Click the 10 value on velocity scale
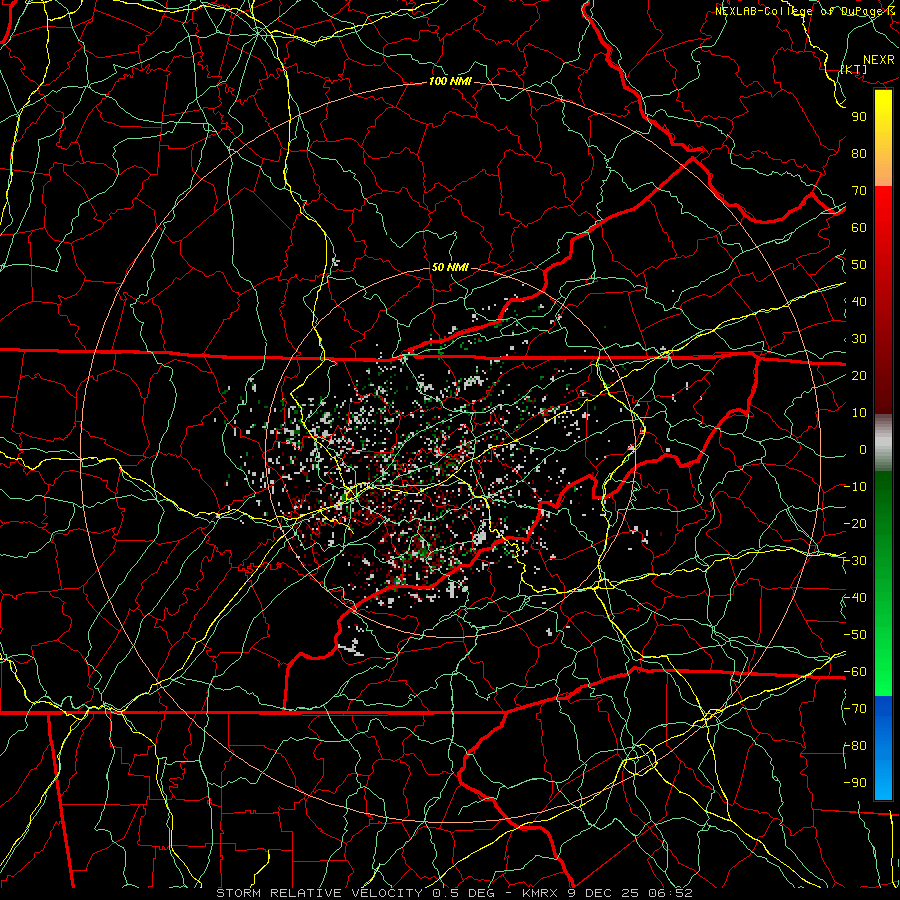Image resolution: width=900 pixels, height=900 pixels. (x=859, y=413)
